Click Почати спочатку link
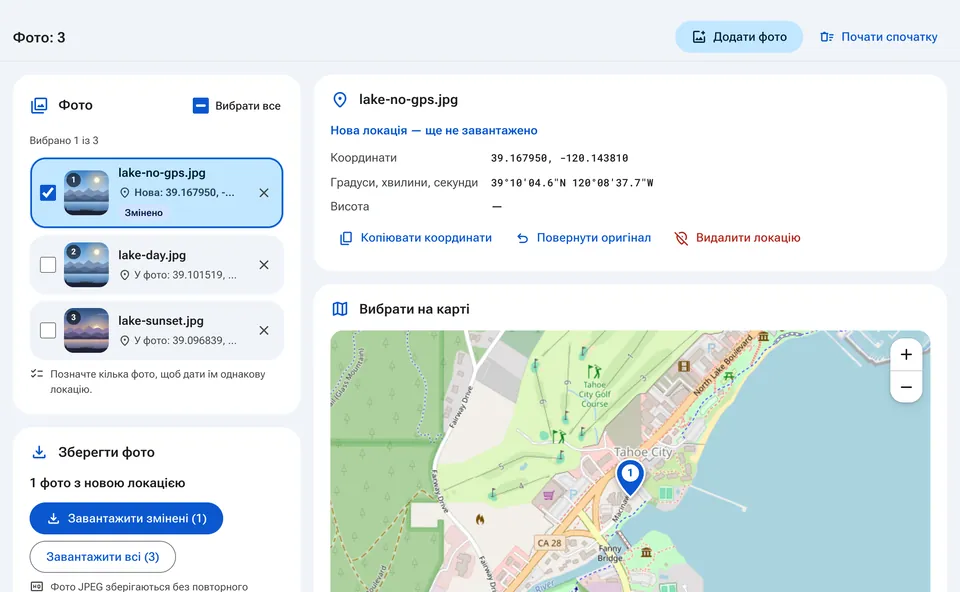Image resolution: width=960 pixels, height=592 pixels. [879, 37]
